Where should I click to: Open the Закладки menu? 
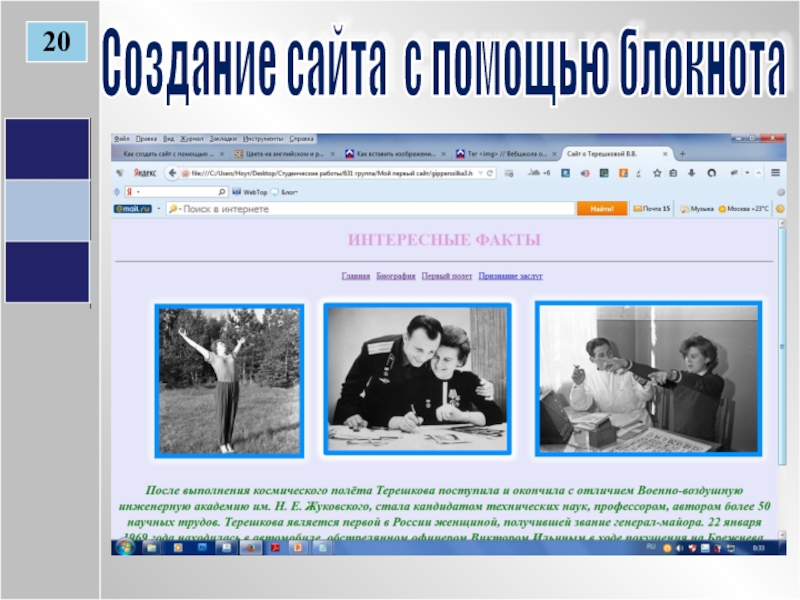tap(223, 138)
